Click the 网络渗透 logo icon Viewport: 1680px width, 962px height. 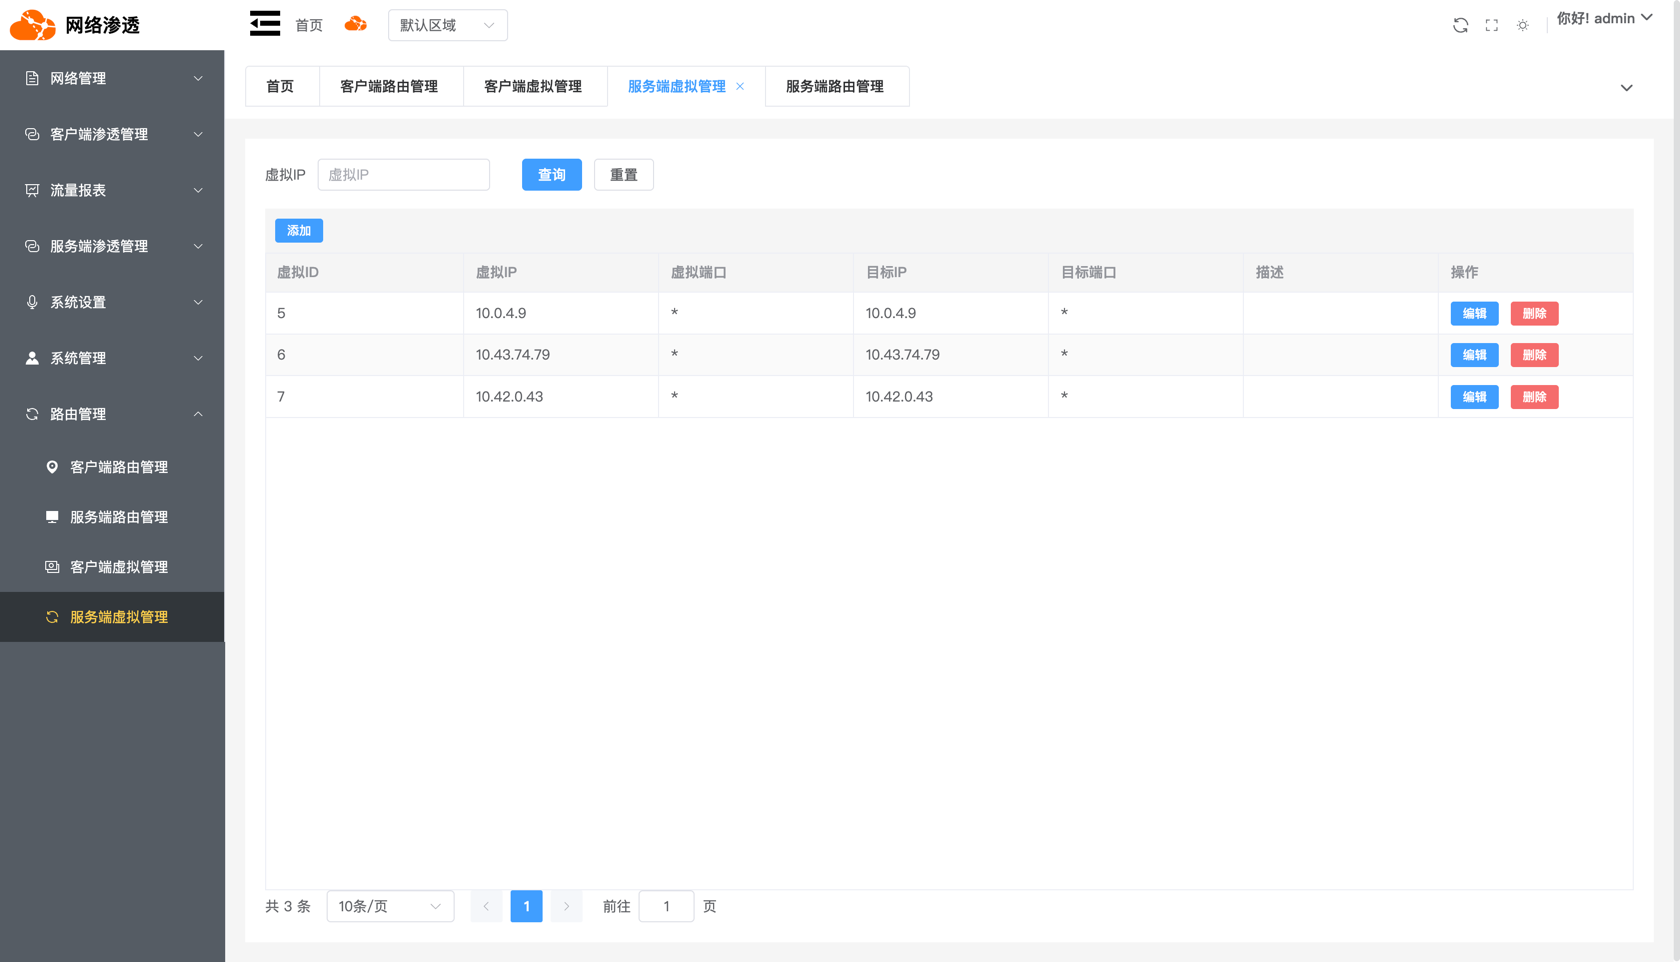tap(32, 25)
